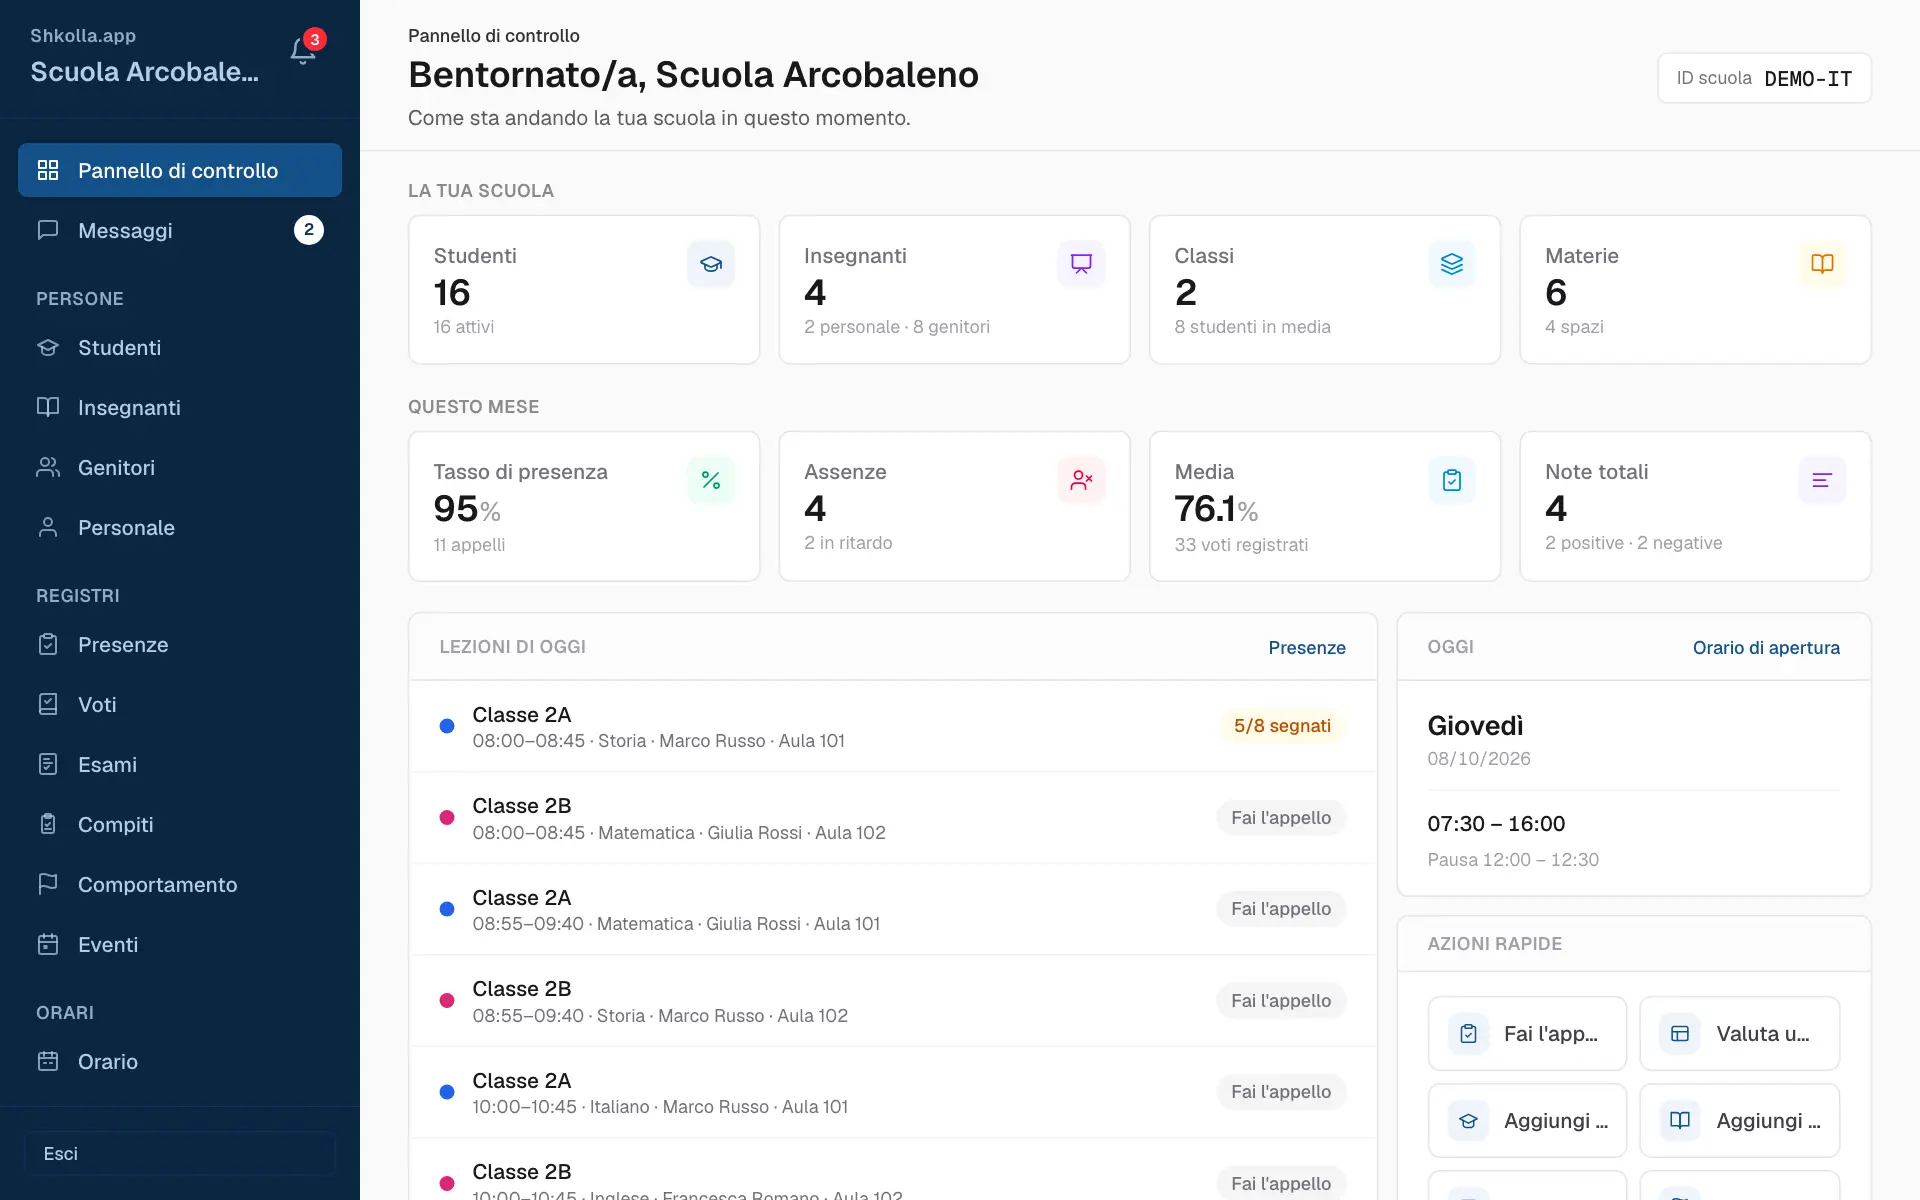This screenshot has height=1200, width=1920.
Task: Fai l'appello for 2A Italiano 10:00
Action: (x=1281, y=1091)
